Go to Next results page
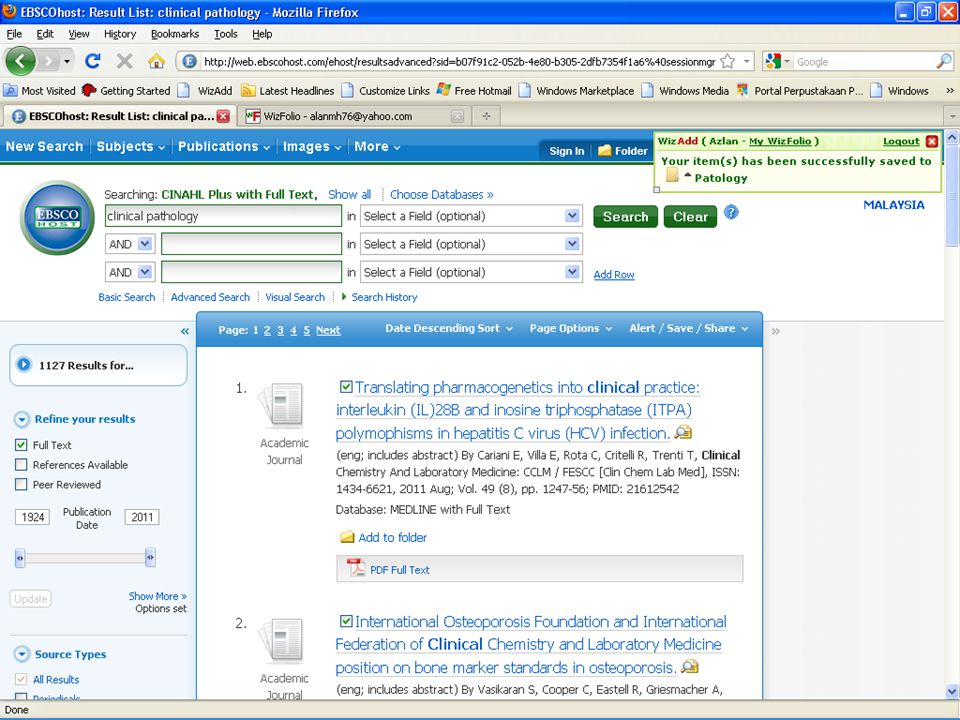Screen dimensions: 960x720 click(x=328, y=330)
